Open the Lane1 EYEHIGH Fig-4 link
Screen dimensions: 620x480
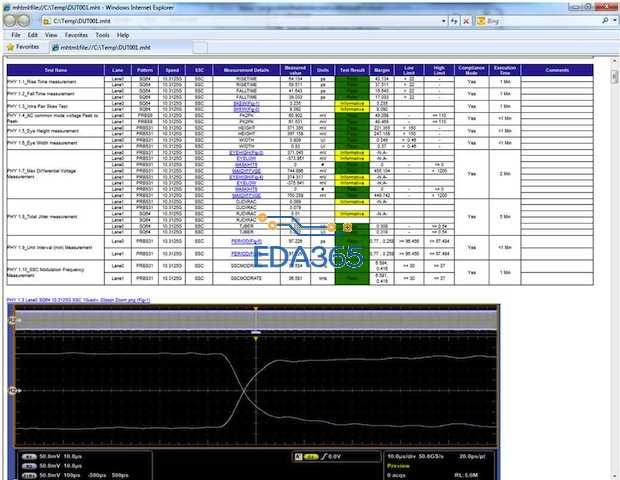[x=246, y=177]
